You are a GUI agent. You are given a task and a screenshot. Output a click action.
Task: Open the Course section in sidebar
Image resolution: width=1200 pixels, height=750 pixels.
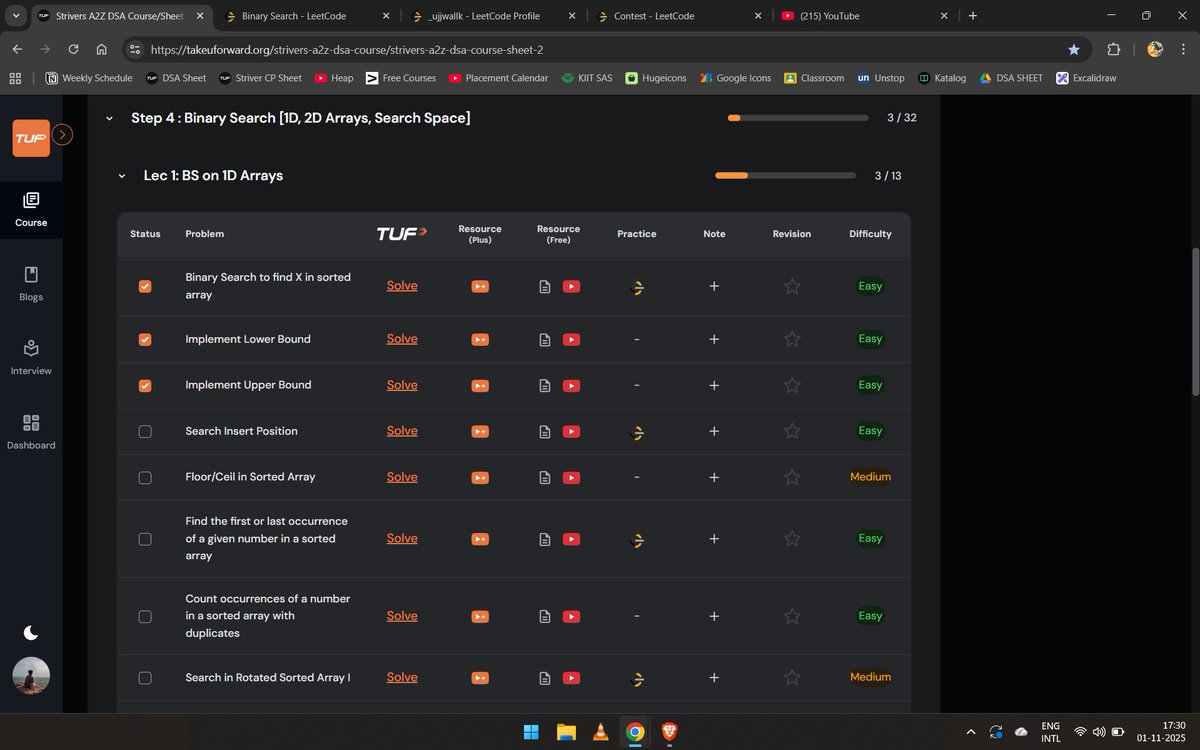(31, 210)
